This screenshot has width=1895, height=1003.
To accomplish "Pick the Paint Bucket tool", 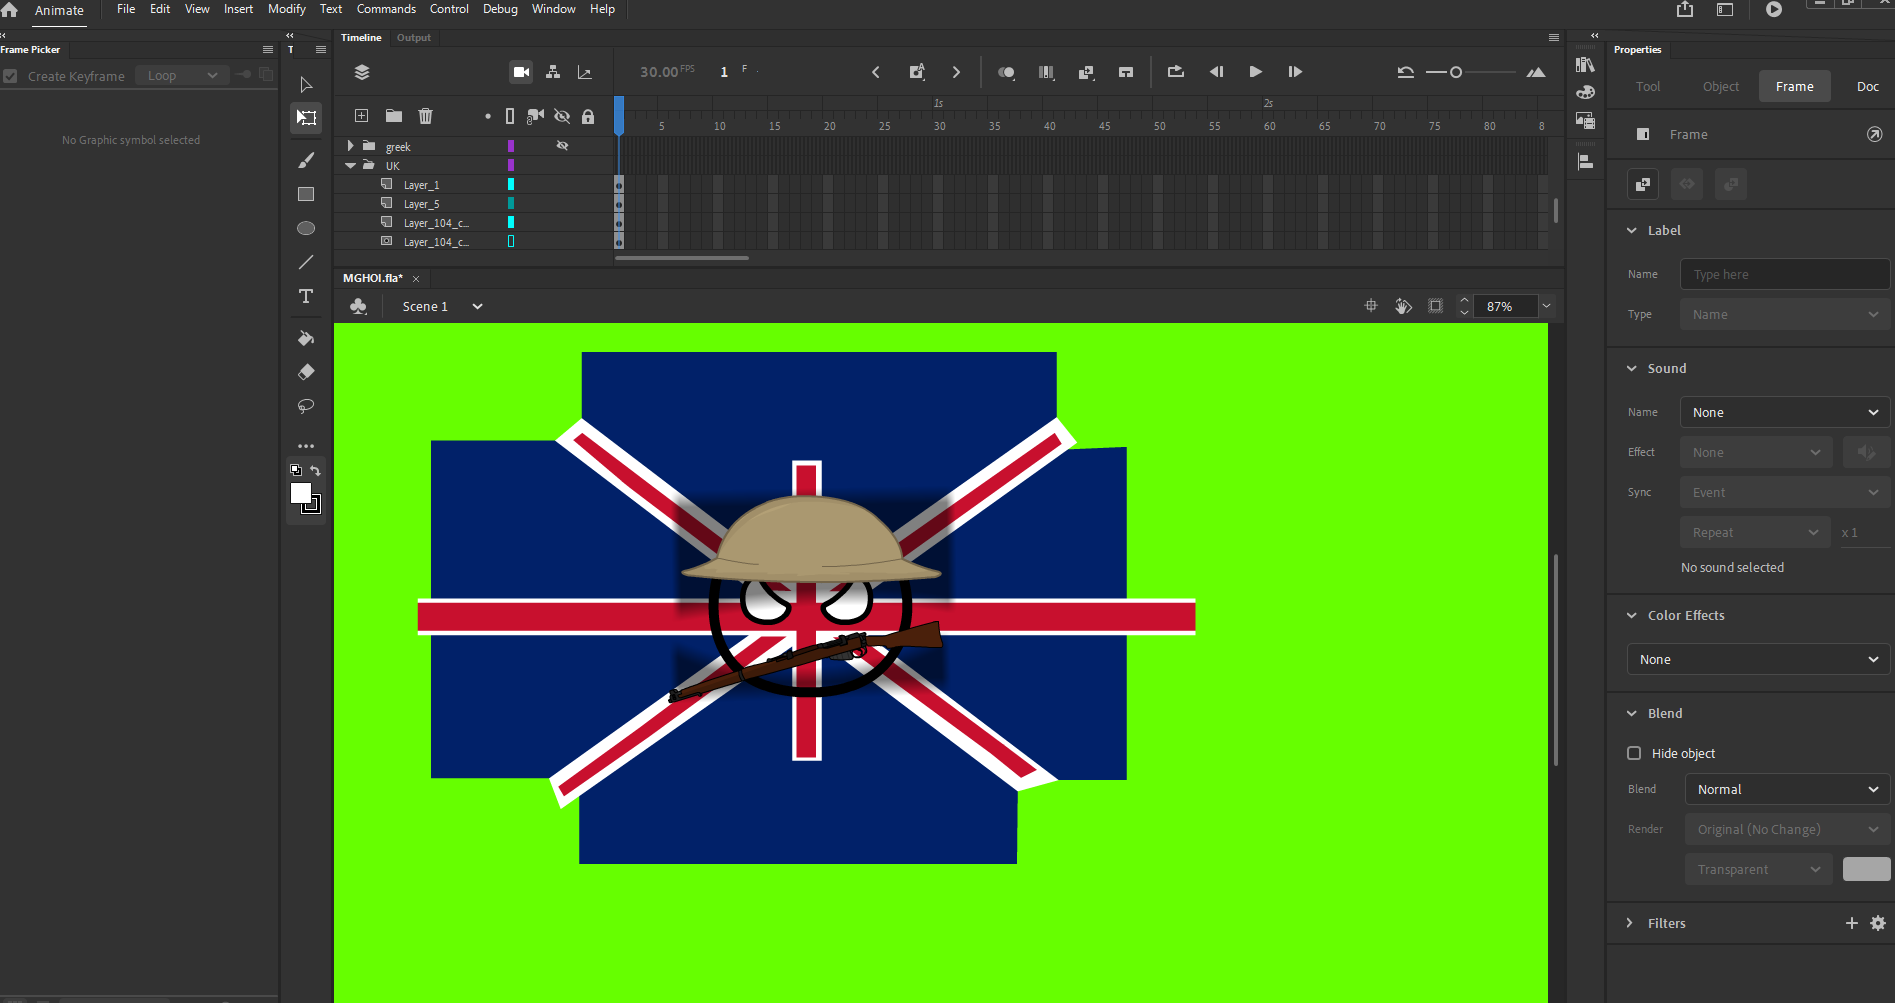I will point(306,338).
